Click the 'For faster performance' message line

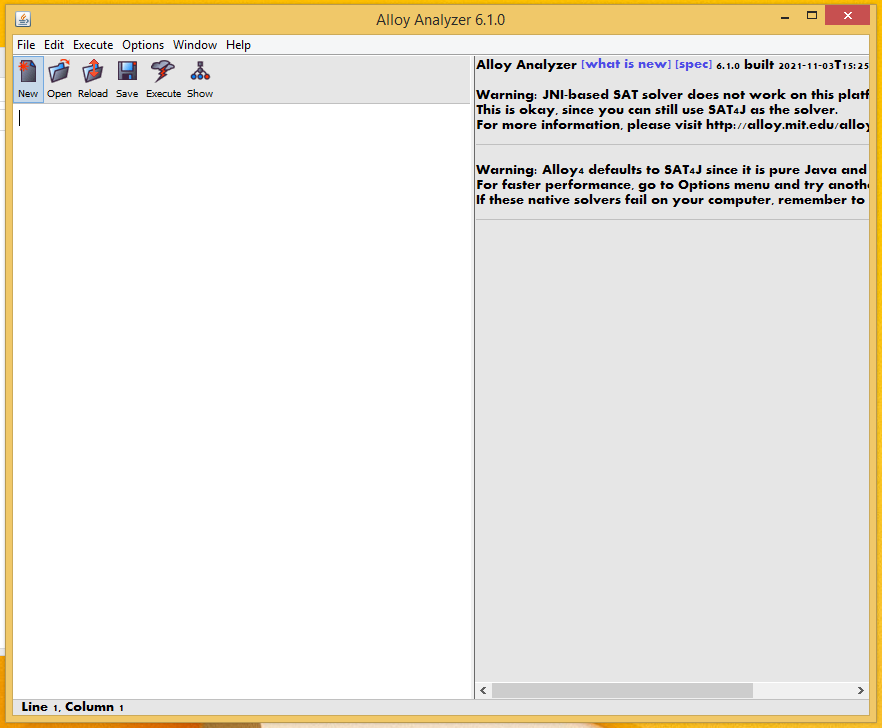(x=672, y=185)
